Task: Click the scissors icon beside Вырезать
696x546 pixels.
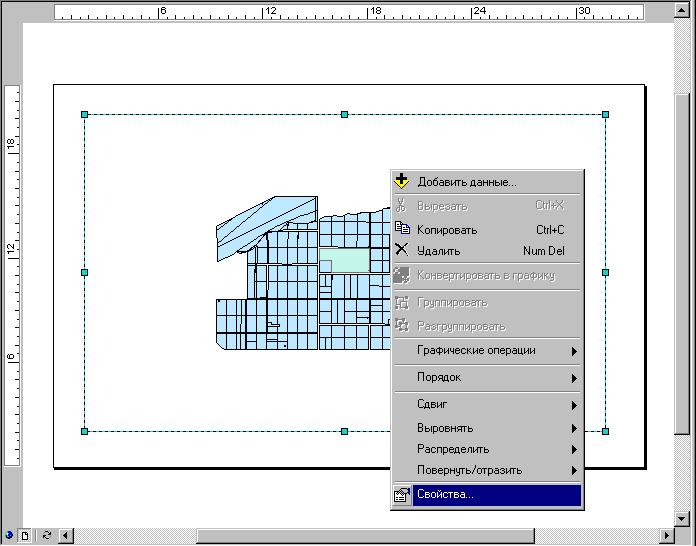Action: (x=401, y=206)
